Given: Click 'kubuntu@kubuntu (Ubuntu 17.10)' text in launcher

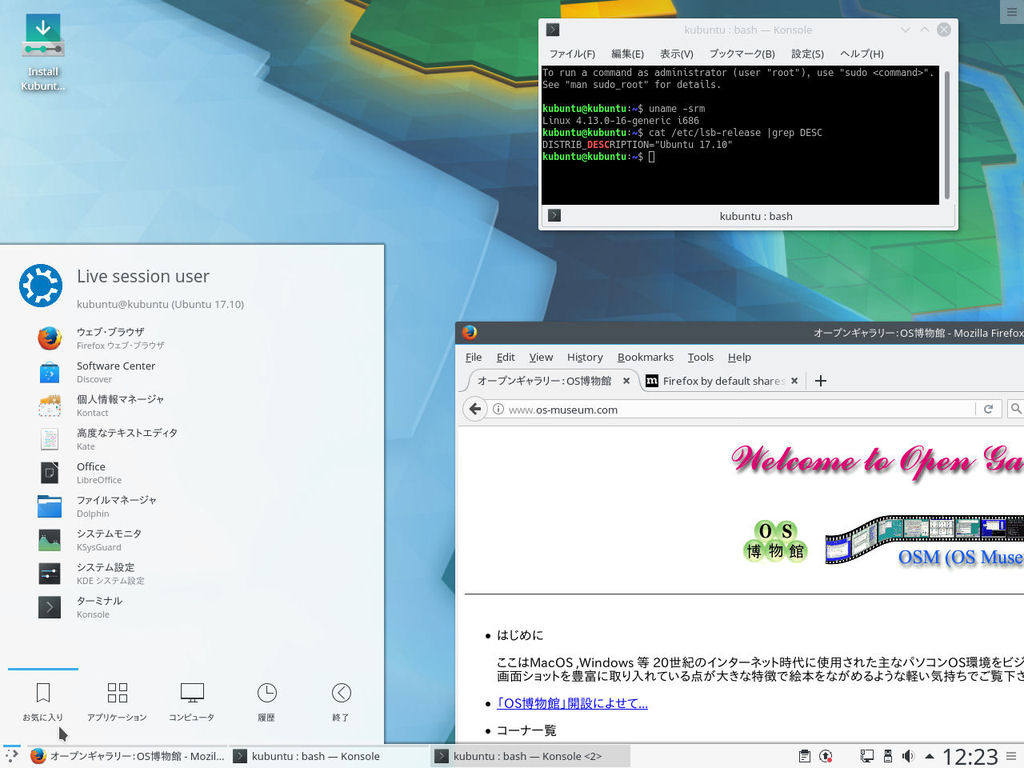Looking at the screenshot, I should pos(160,304).
